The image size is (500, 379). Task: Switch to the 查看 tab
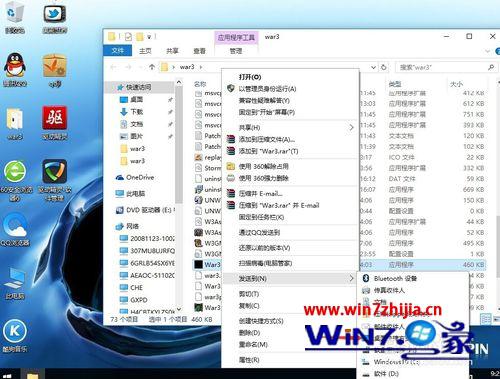pos(199,51)
